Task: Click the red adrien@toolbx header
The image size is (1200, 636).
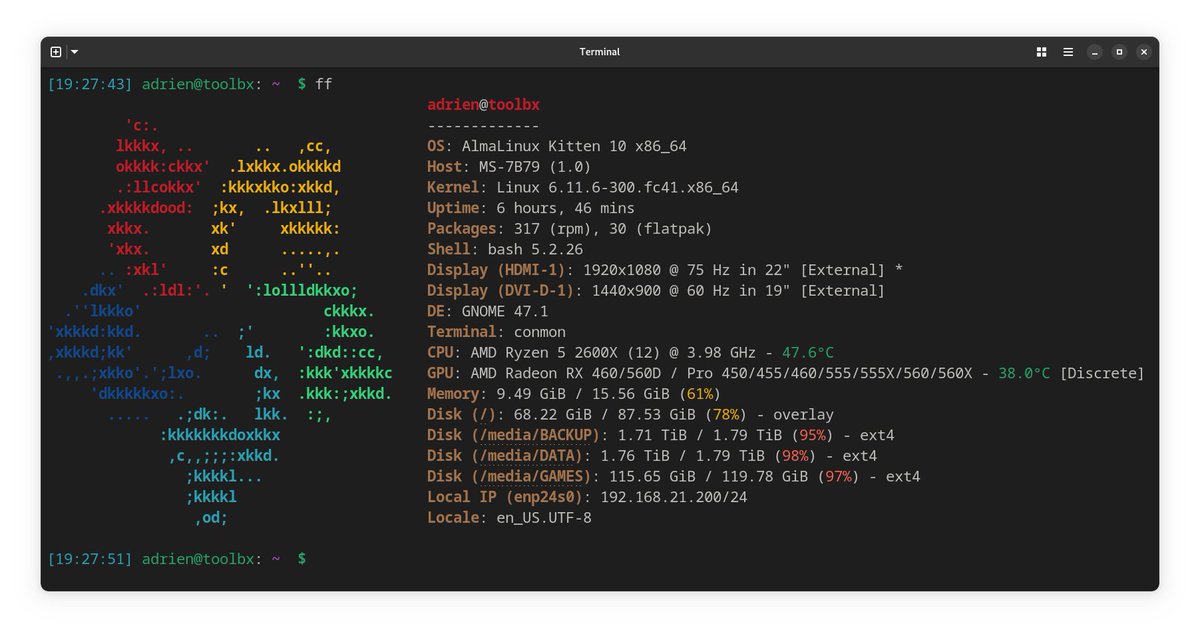Action: click(x=484, y=104)
